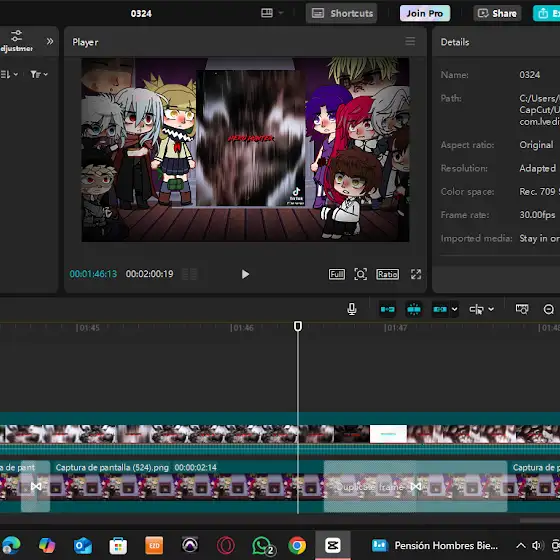Switch the player to Full quality view

click(x=337, y=274)
